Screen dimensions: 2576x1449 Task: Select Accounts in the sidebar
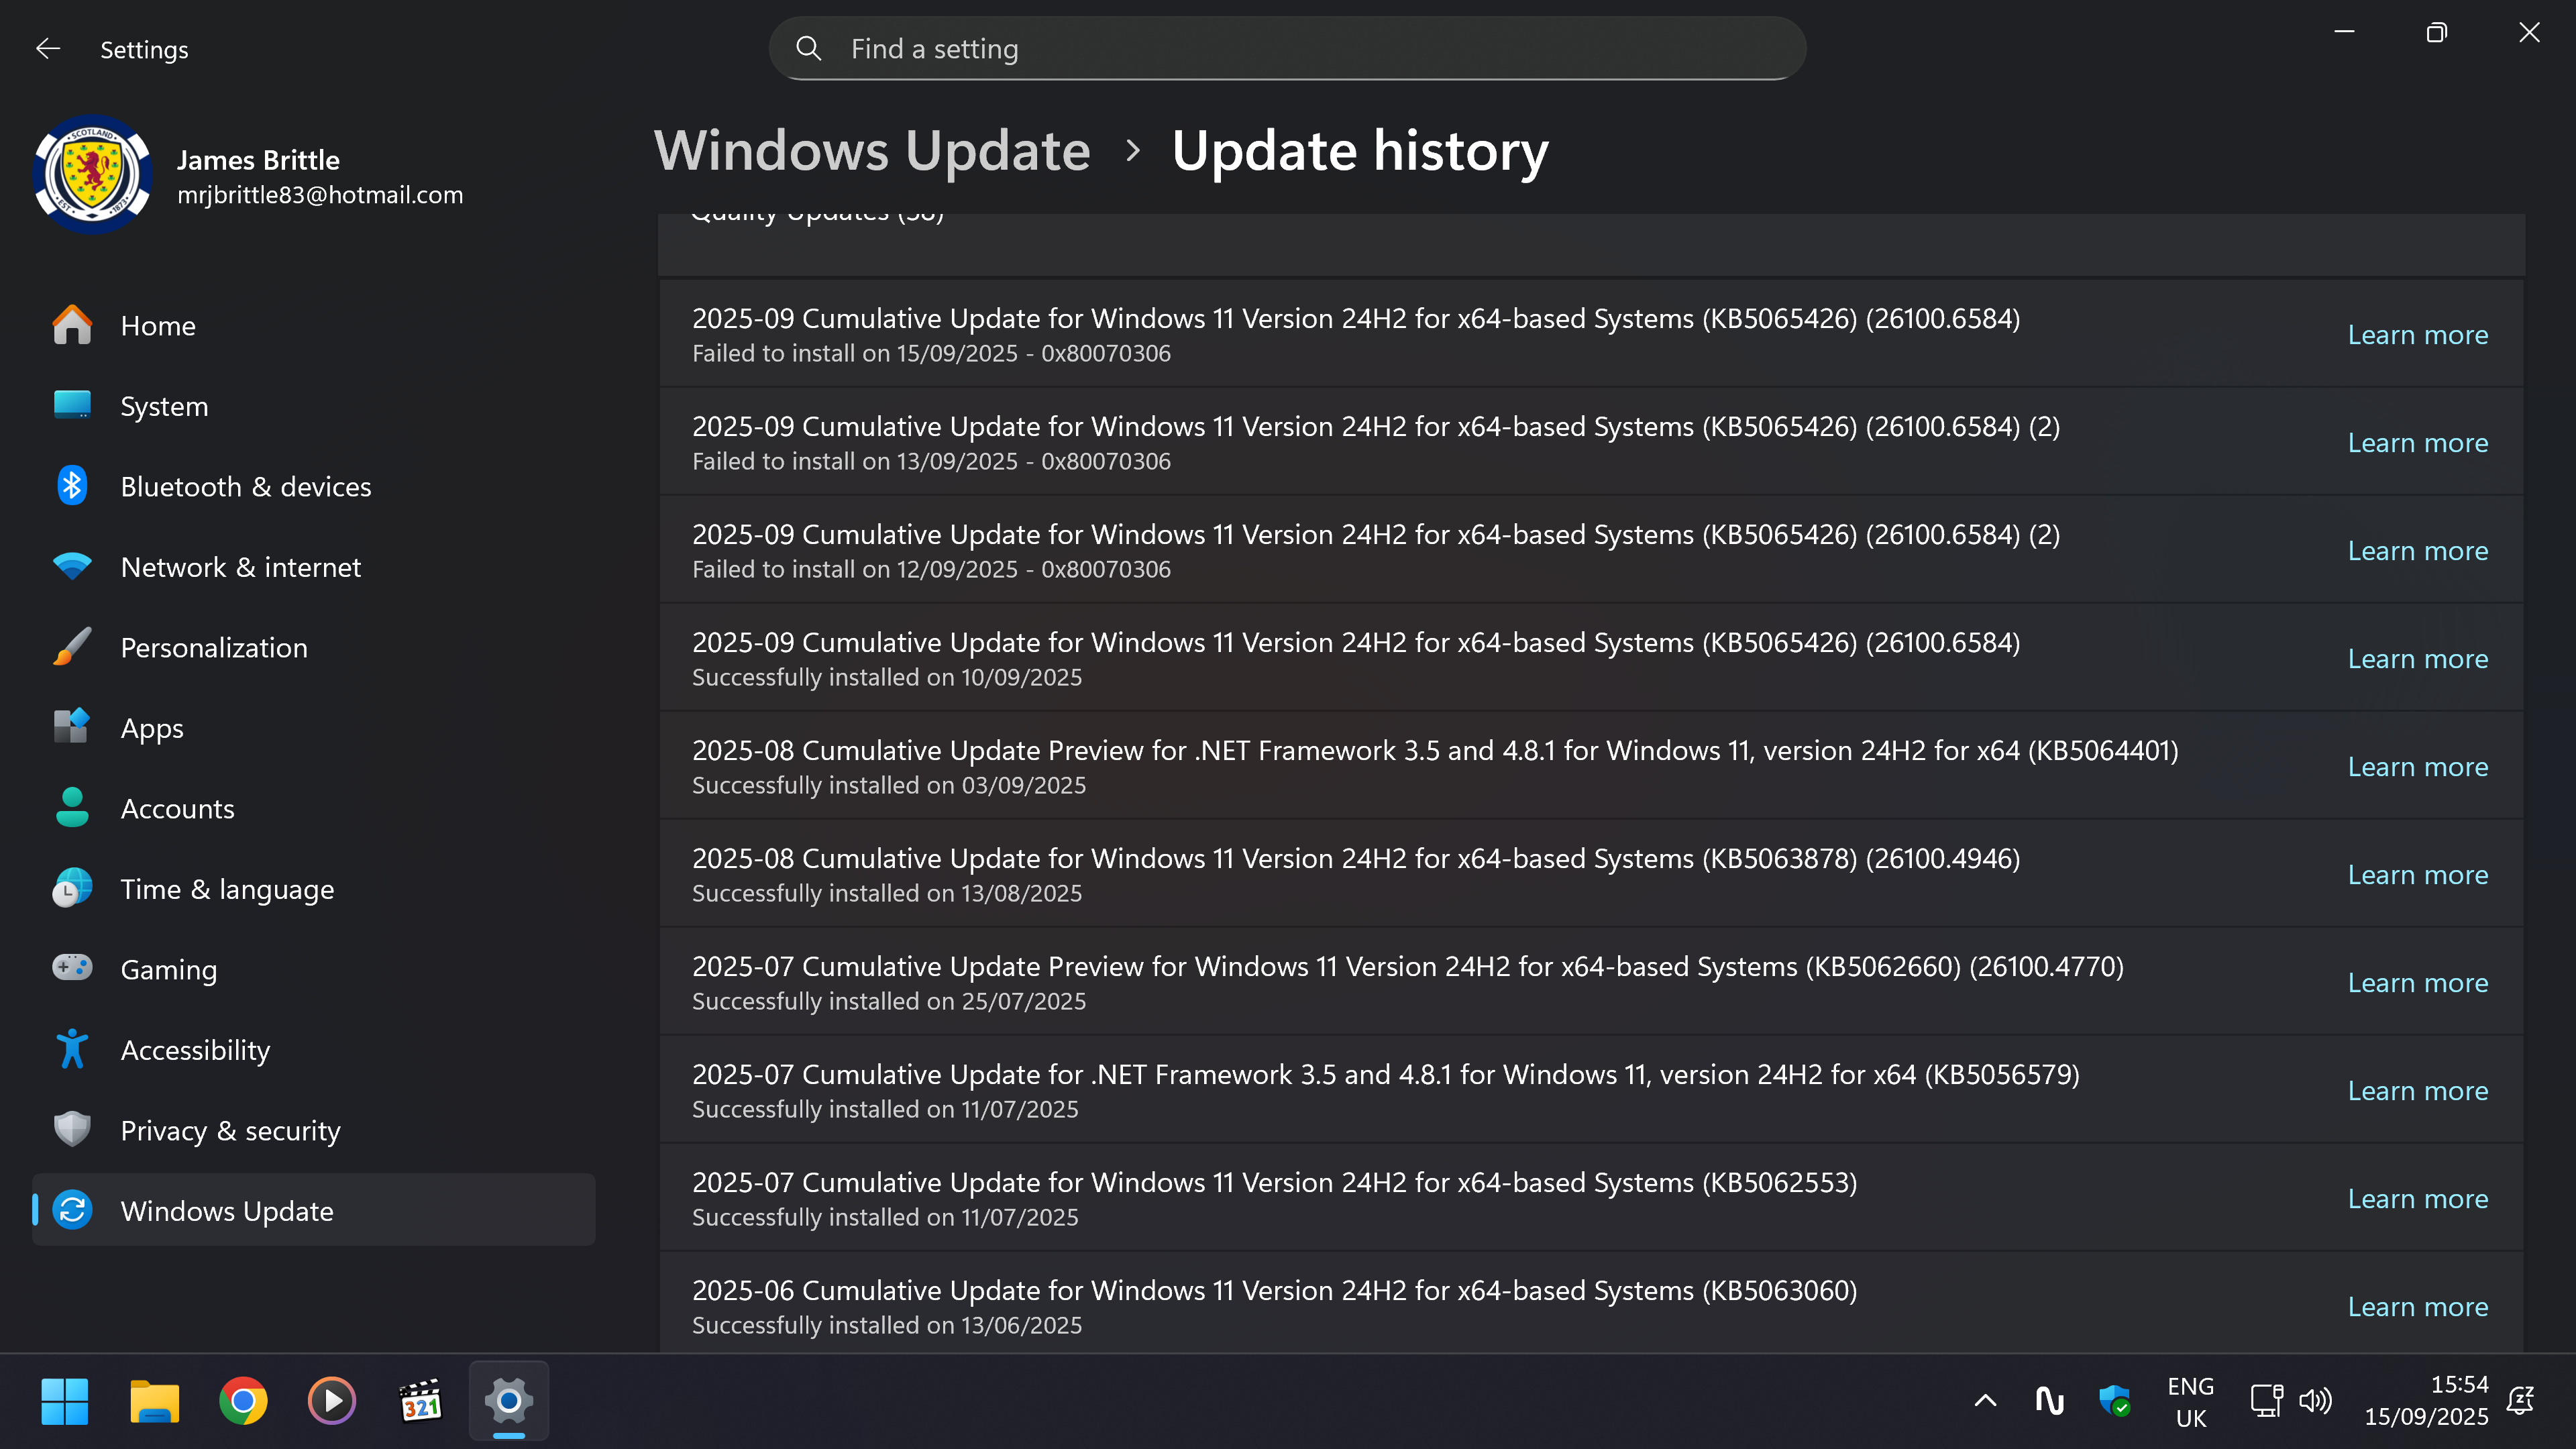[177, 808]
